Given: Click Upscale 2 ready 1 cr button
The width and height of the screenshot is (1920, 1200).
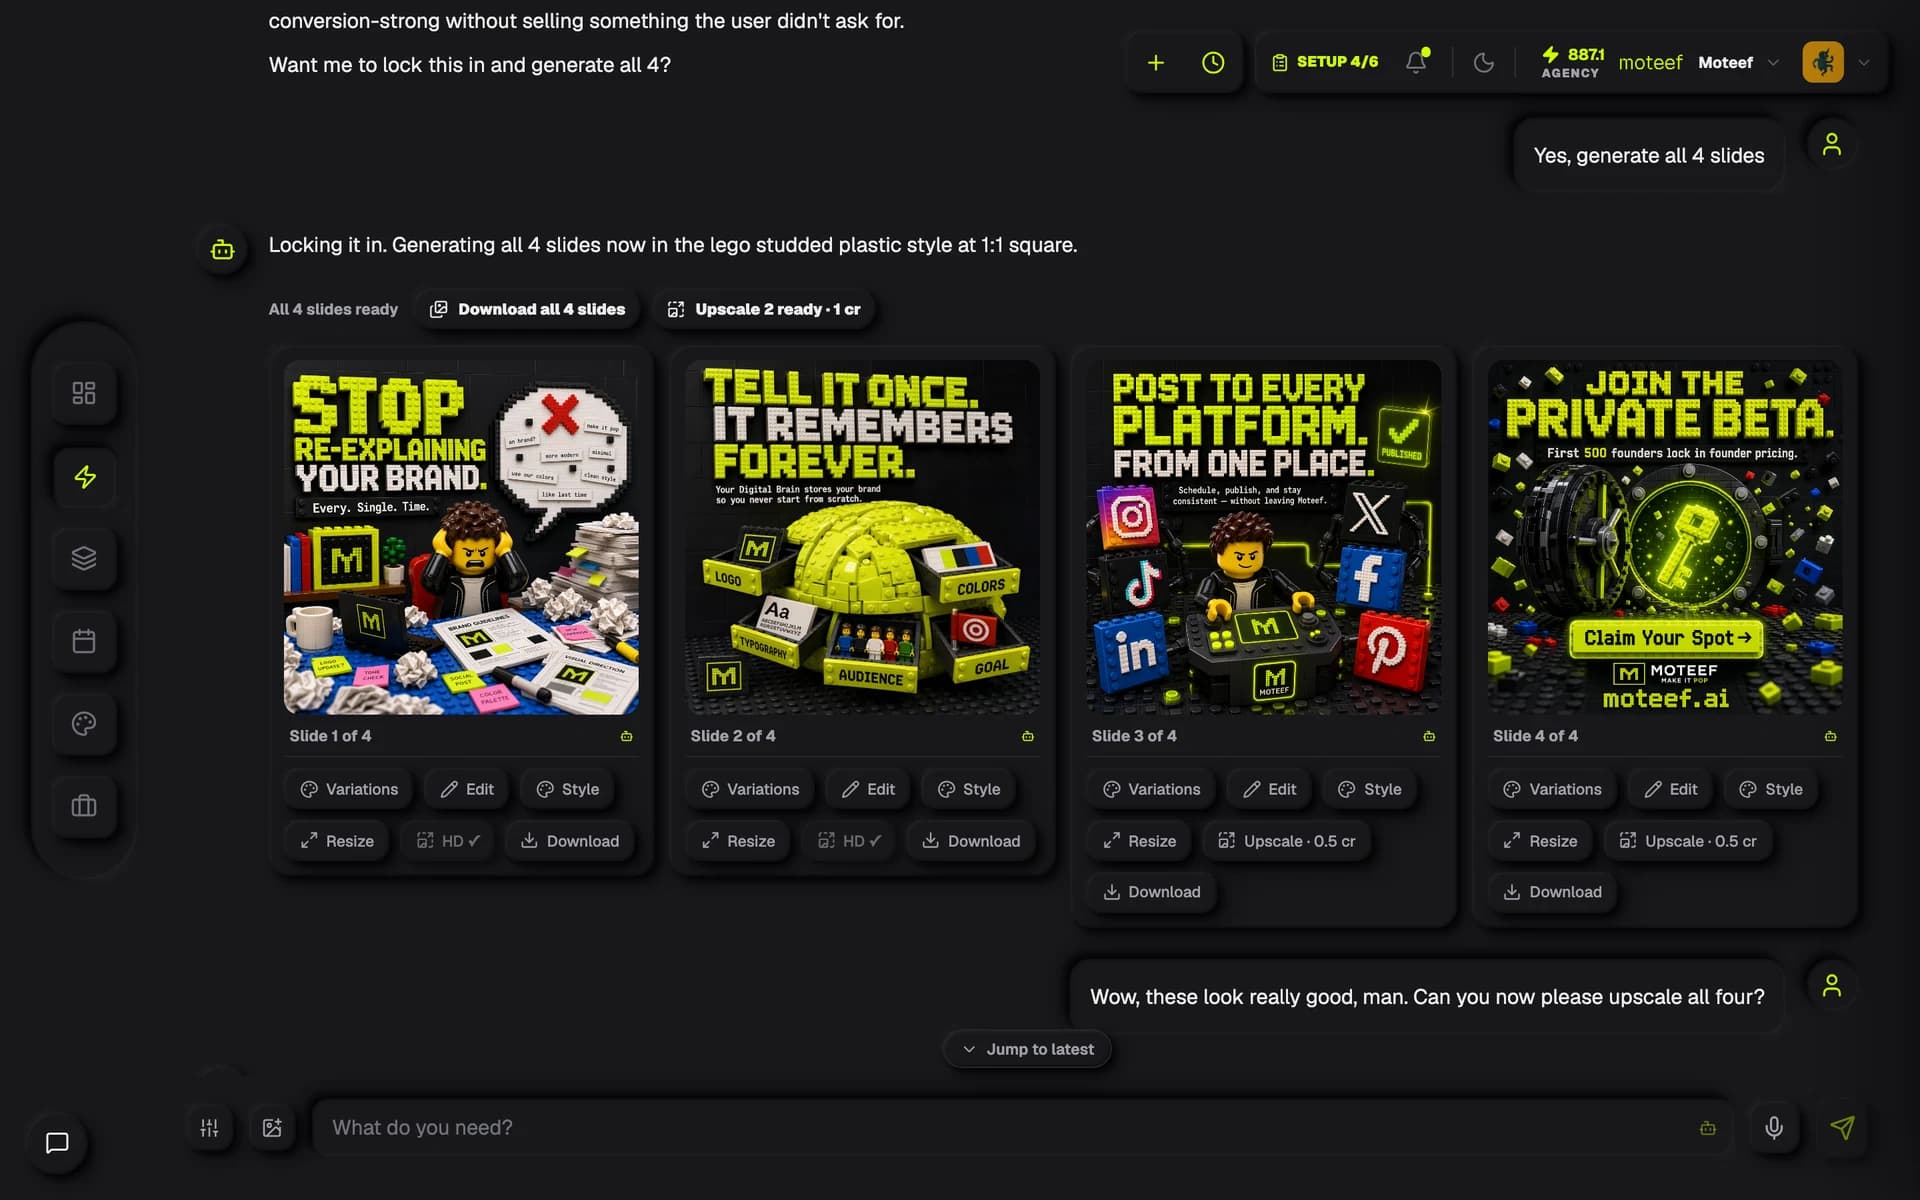Looking at the screenshot, I should pos(764,309).
